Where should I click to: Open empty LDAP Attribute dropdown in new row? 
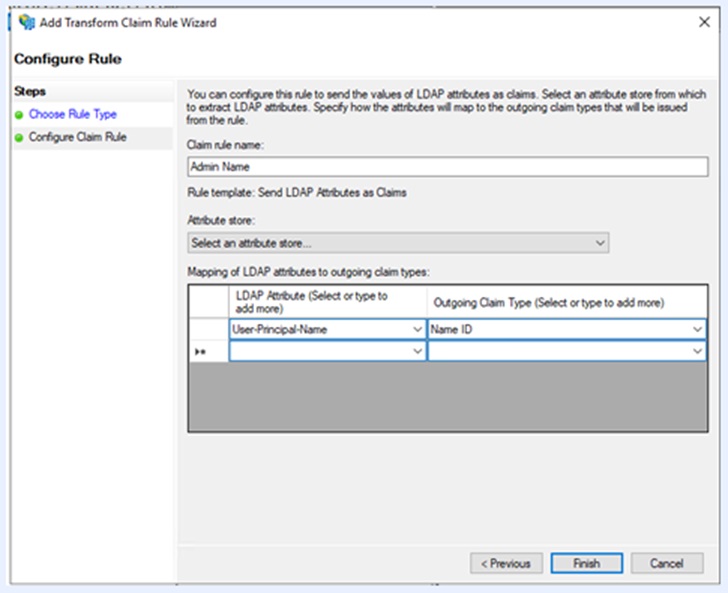[x=417, y=352]
